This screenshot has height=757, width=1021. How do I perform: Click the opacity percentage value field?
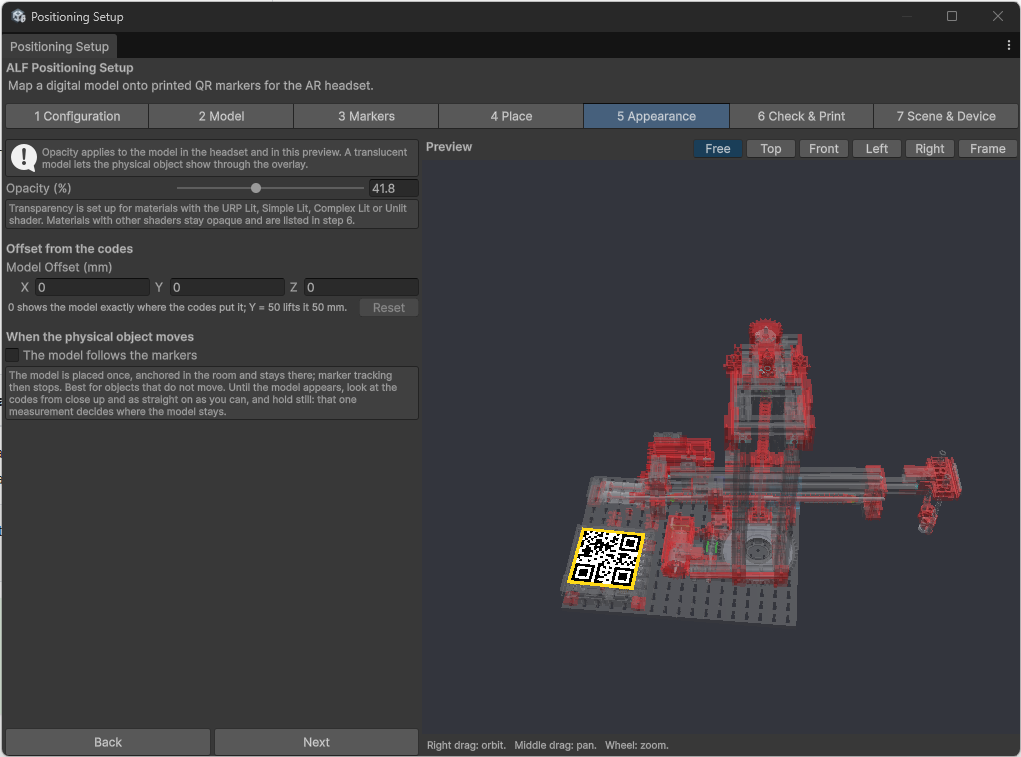coord(393,188)
